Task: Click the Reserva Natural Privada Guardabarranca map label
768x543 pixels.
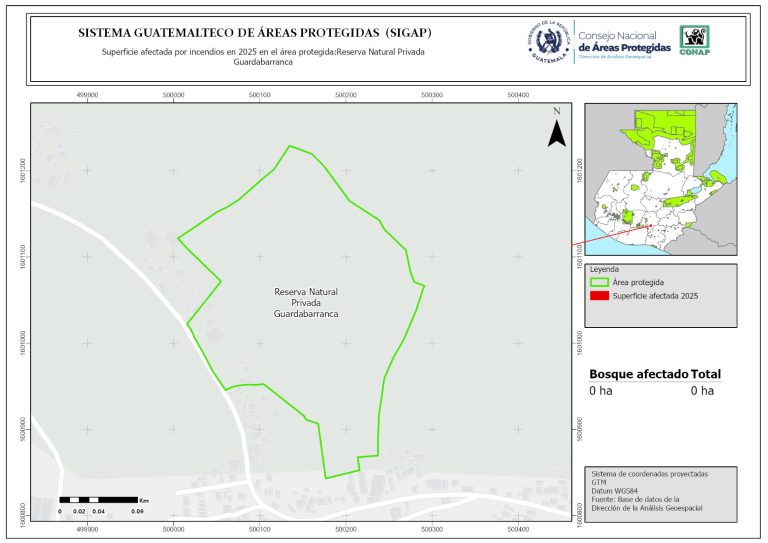Action: (x=306, y=302)
